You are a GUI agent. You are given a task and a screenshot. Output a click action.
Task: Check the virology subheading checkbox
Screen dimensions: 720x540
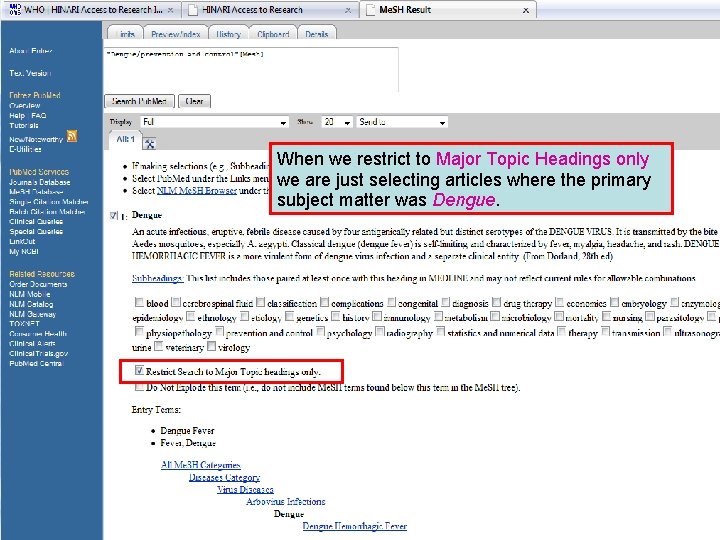point(211,346)
